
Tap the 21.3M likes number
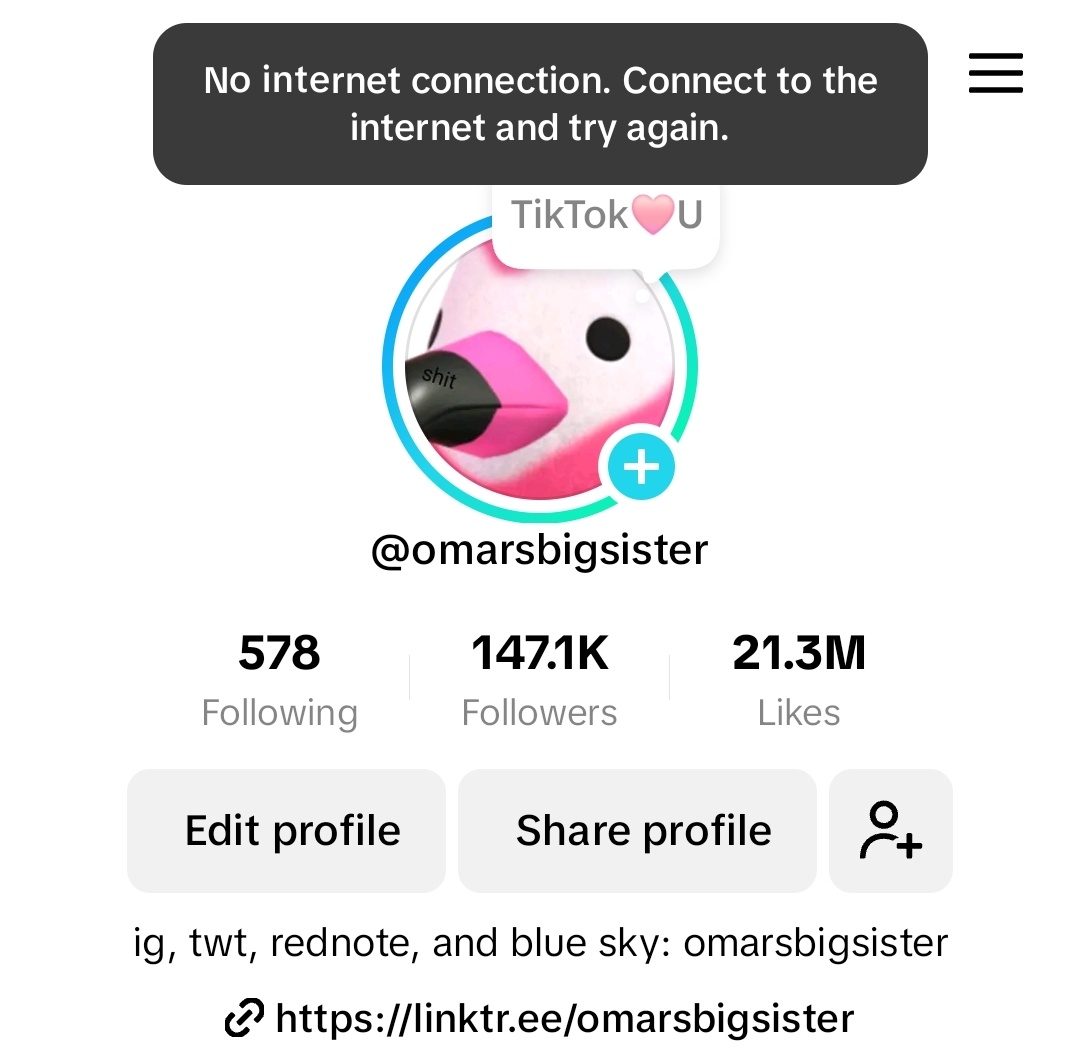click(799, 653)
